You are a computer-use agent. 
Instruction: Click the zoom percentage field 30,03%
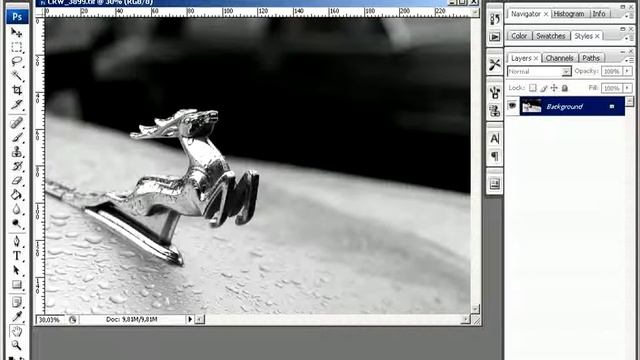[50, 320]
